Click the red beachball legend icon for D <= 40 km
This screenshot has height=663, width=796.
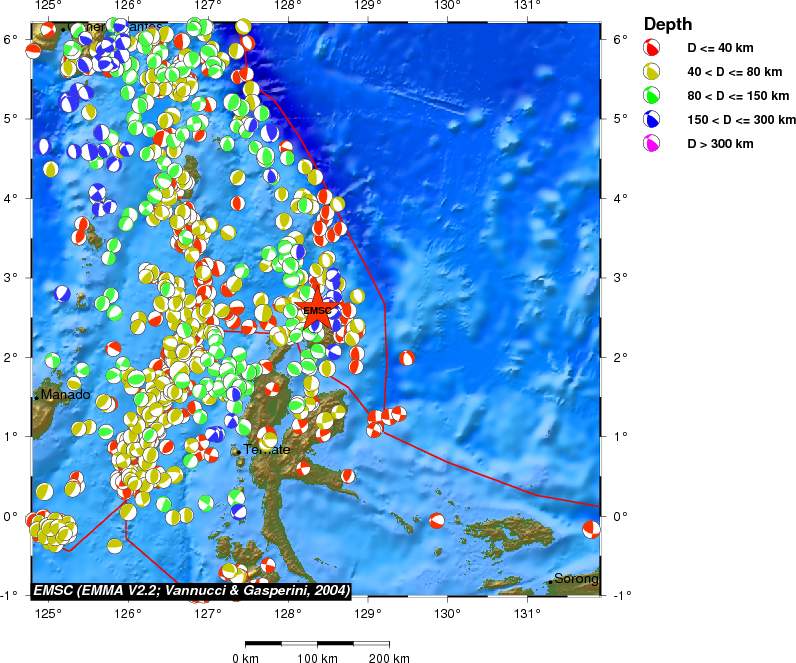point(652,48)
